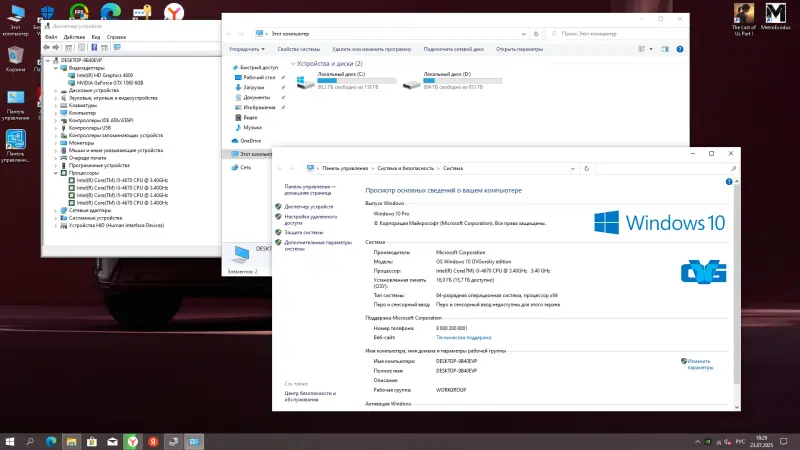Collapse the Устройства и диски (2) group
Screen dimensions: 800x450
tap(293, 64)
